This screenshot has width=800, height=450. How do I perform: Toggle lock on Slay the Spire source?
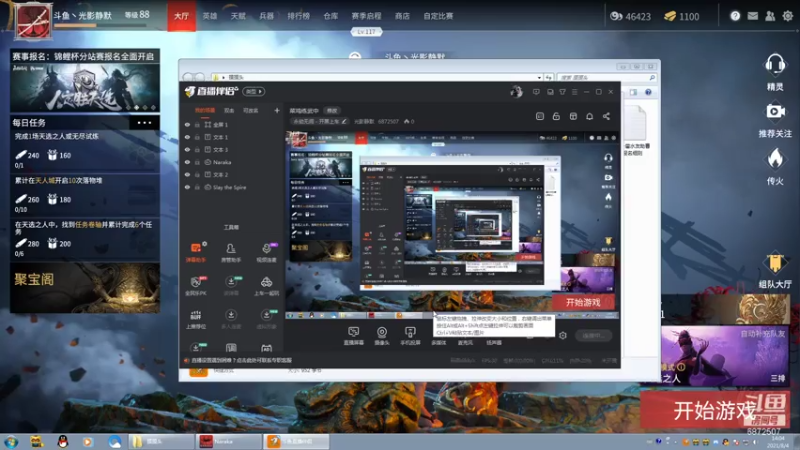tap(197, 187)
